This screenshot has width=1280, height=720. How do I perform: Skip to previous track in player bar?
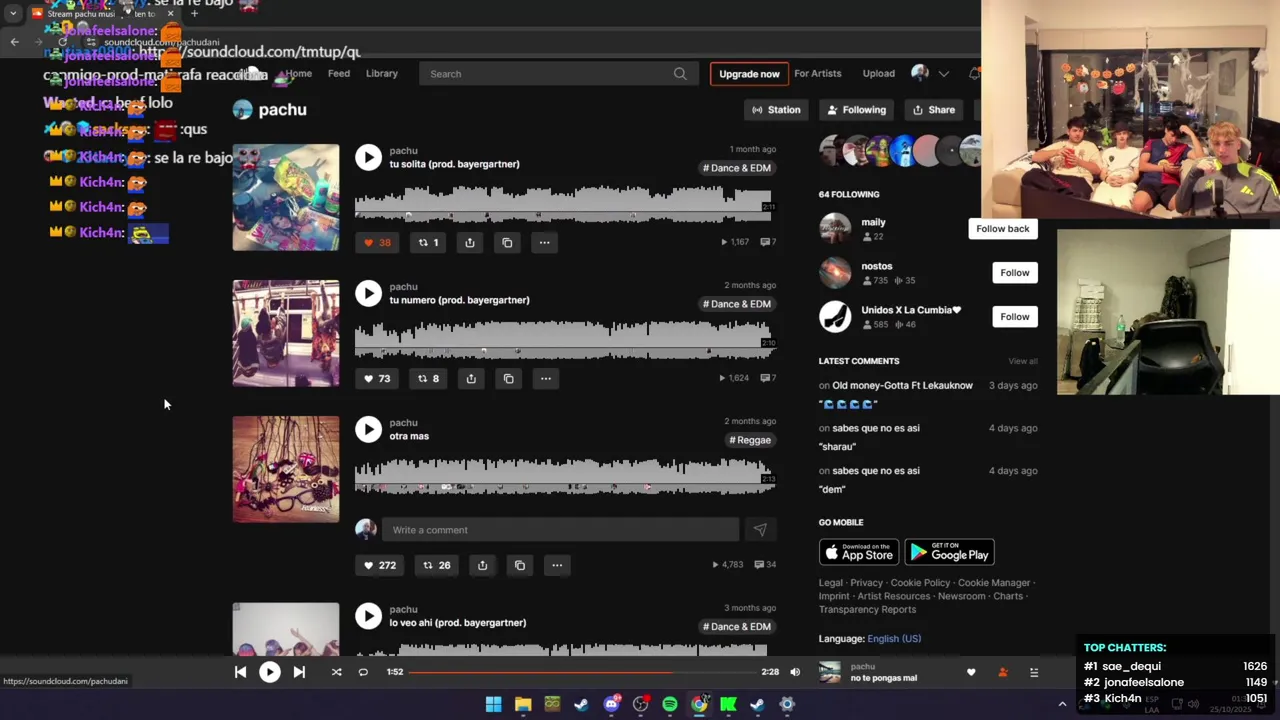(x=240, y=672)
